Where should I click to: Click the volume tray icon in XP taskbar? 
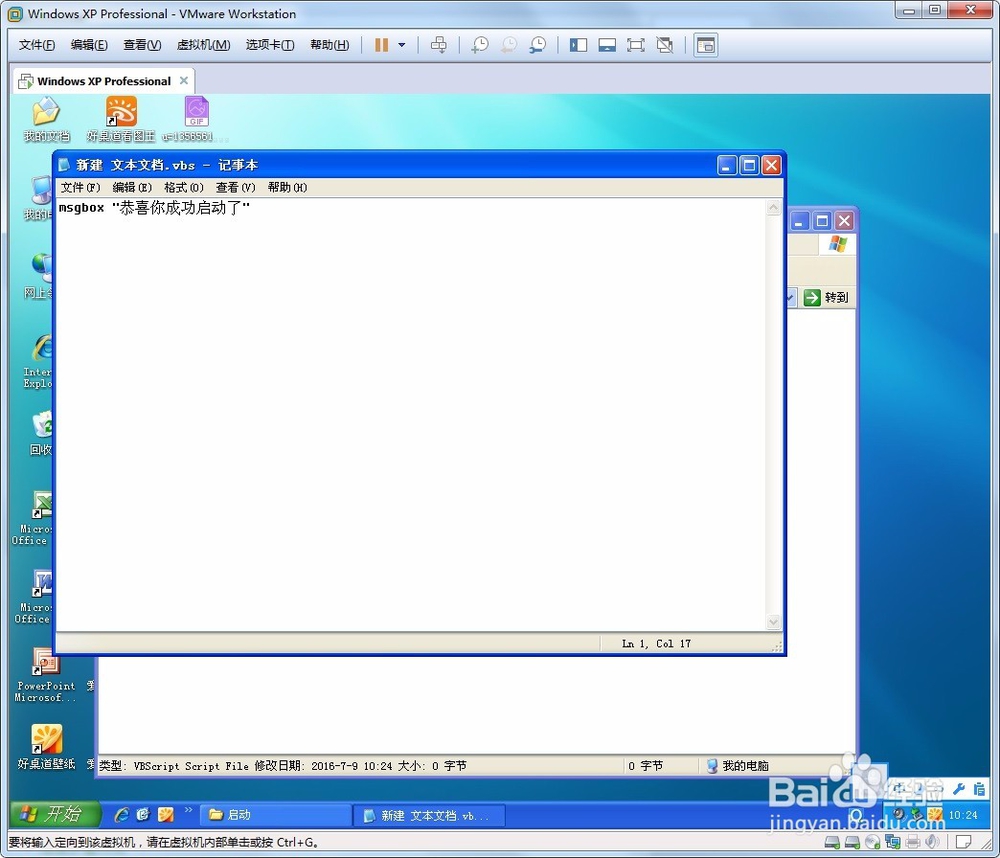coord(899,814)
